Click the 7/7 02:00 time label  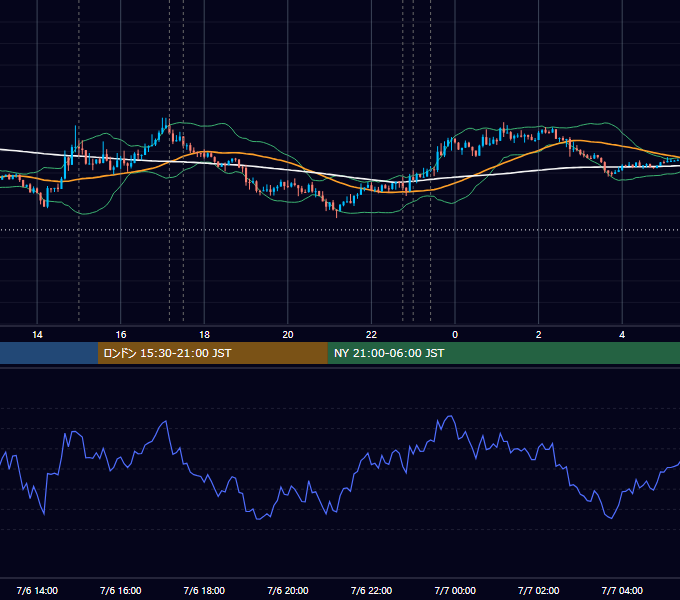[539, 590]
